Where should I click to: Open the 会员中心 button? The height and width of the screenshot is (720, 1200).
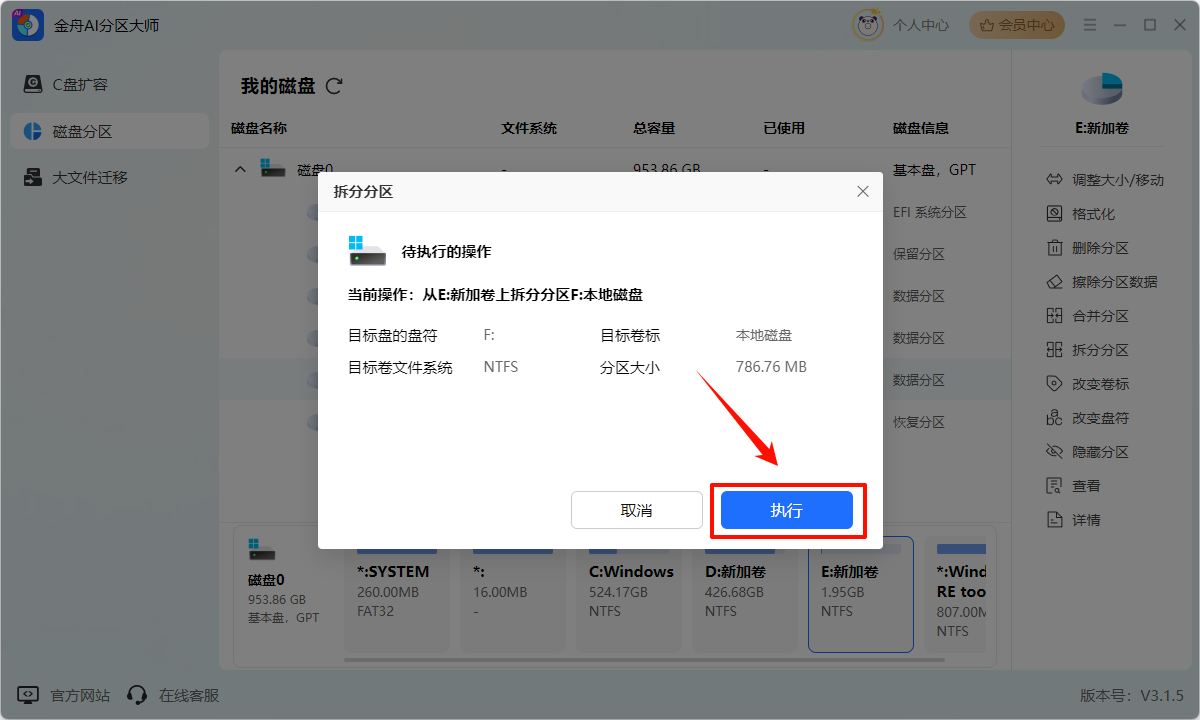click(1016, 25)
